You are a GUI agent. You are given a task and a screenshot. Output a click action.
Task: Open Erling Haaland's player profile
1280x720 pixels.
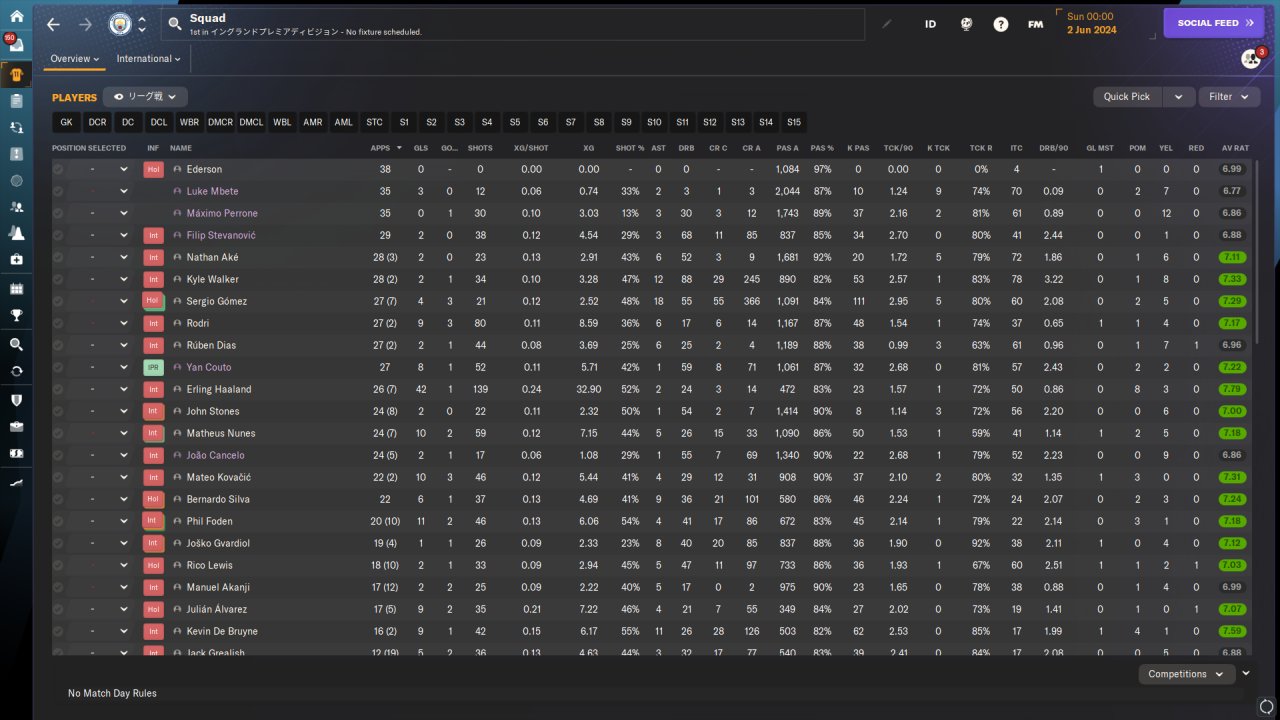click(219, 389)
